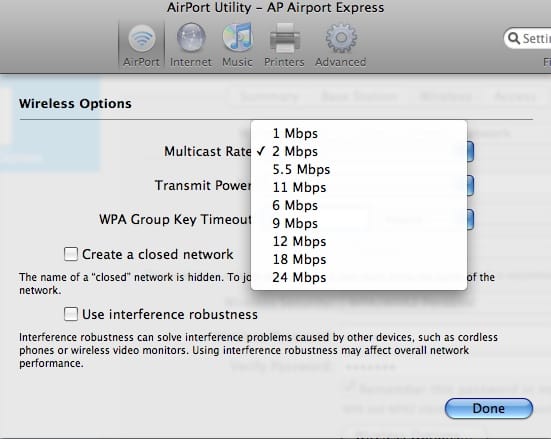The image size is (551, 439).
Task: Open the Transmit Power dropdown arrows
Action: [x=470, y=185]
